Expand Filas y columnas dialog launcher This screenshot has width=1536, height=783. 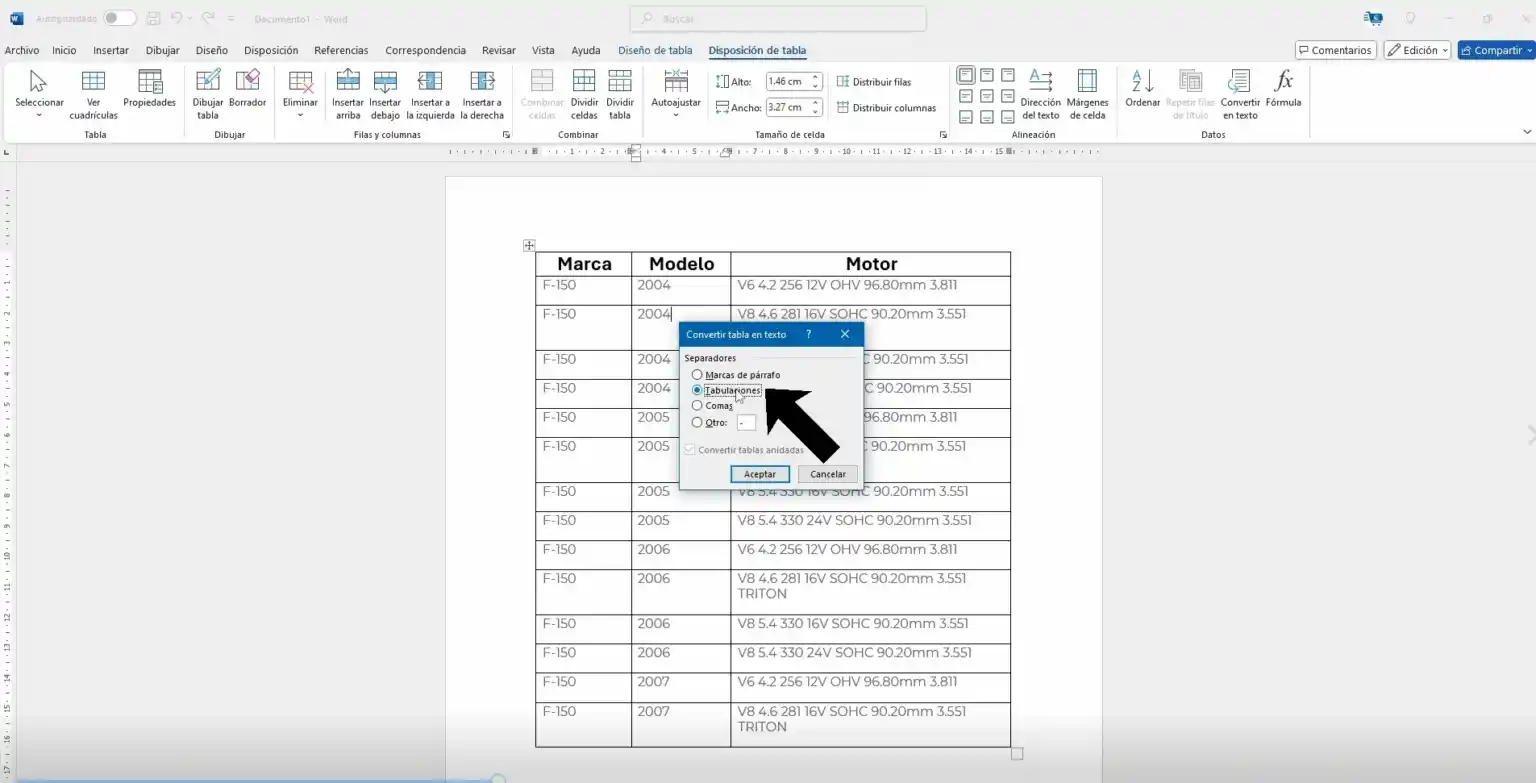[x=506, y=134]
